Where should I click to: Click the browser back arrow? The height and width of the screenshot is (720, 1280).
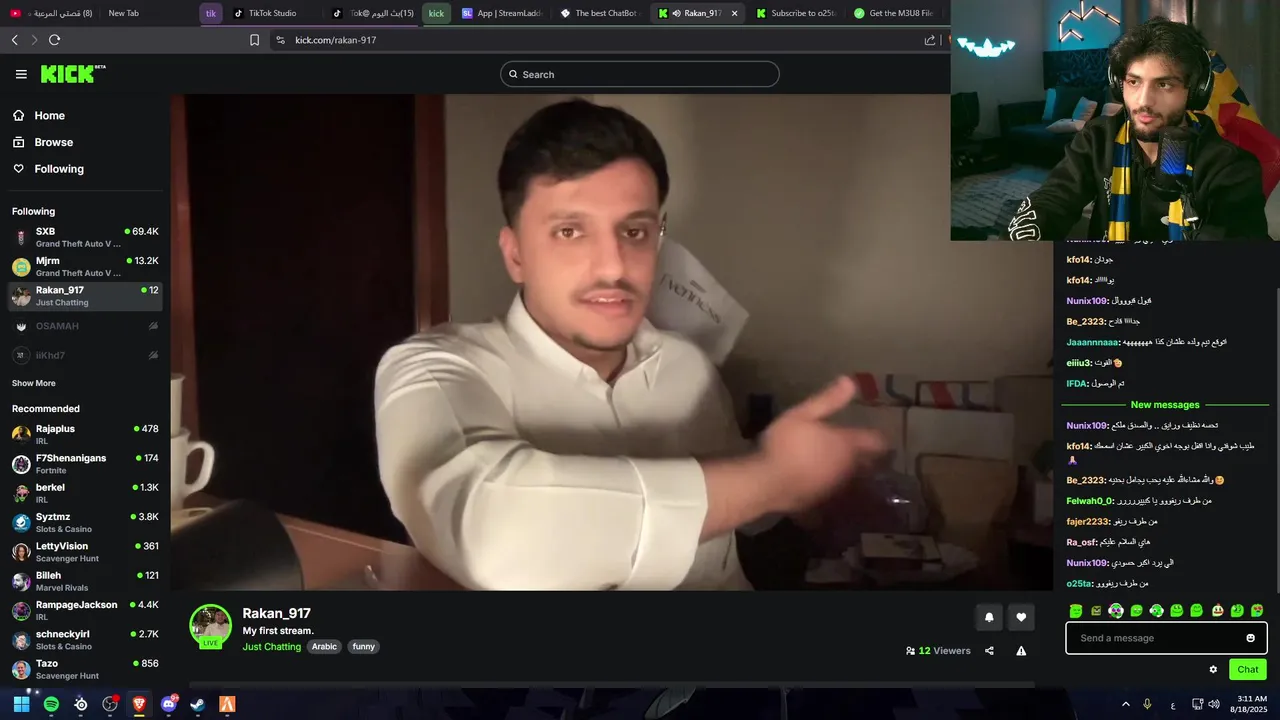[14, 40]
